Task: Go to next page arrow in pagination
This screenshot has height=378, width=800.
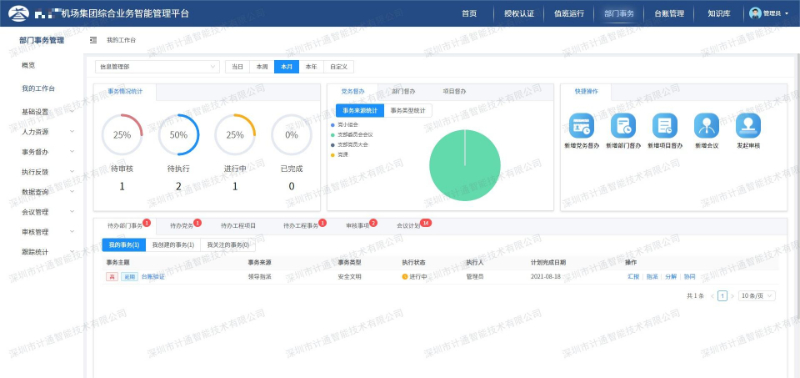Action: pyautogui.click(x=732, y=296)
